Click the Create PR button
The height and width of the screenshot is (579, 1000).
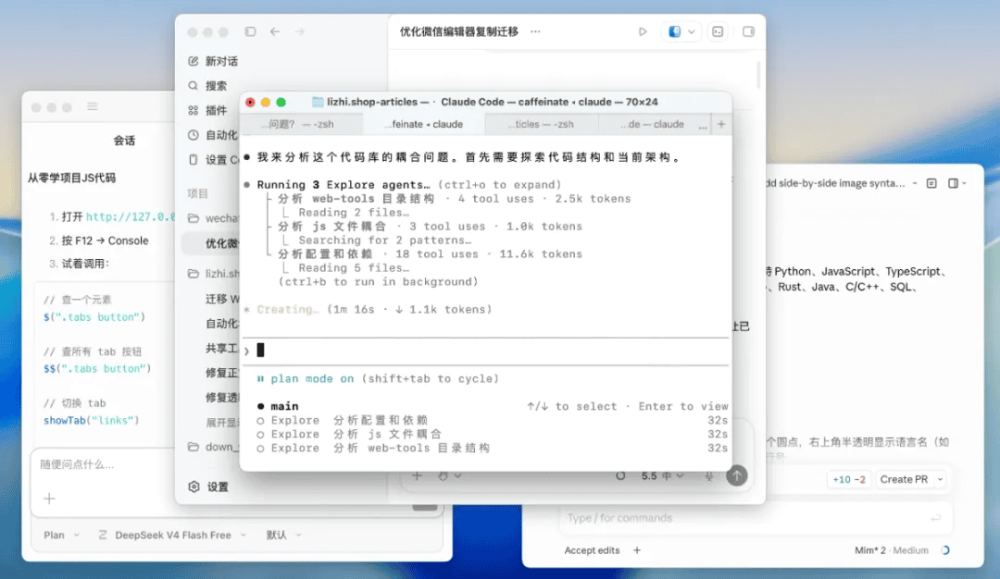click(904, 480)
